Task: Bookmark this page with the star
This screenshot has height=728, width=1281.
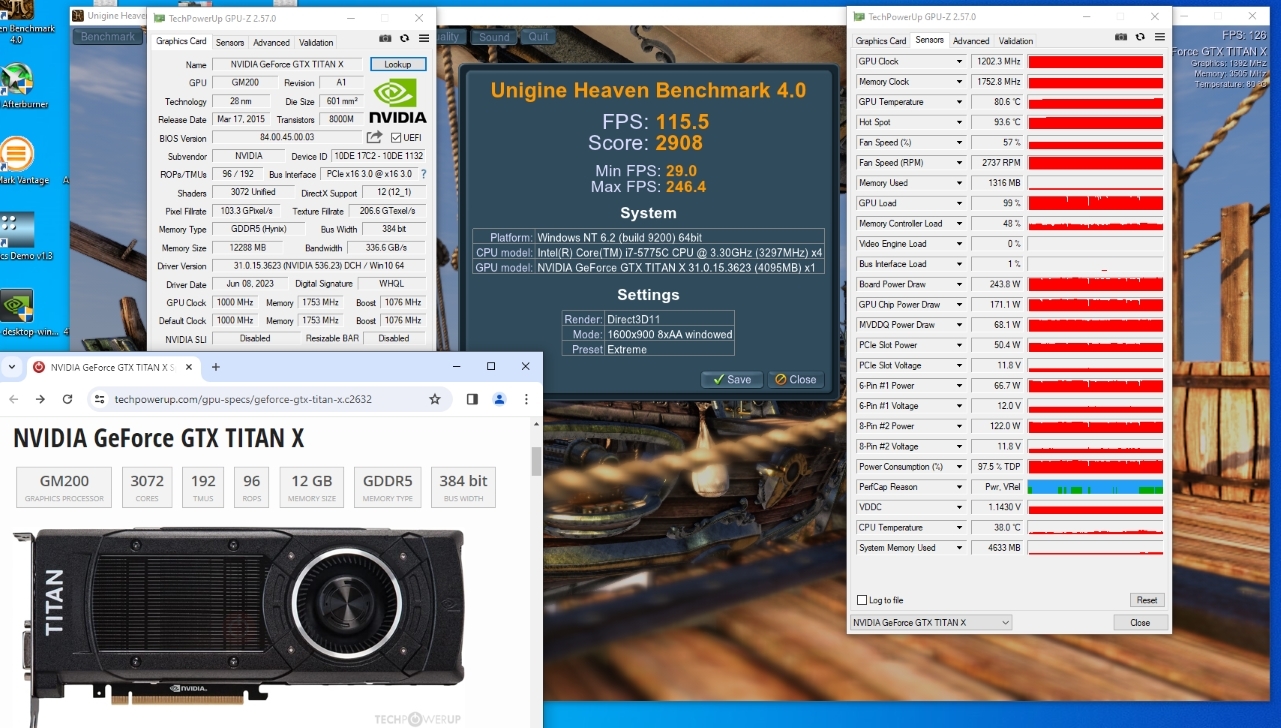Action: [435, 399]
